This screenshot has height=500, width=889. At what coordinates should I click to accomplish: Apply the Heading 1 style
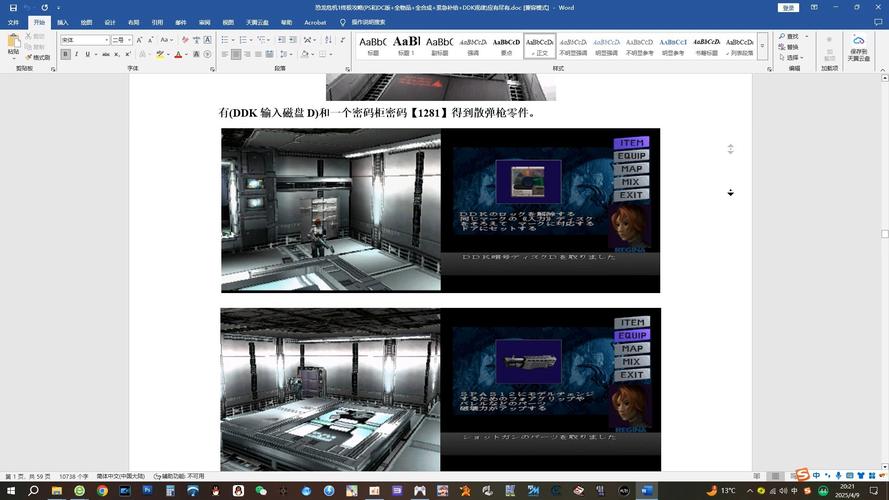point(407,45)
